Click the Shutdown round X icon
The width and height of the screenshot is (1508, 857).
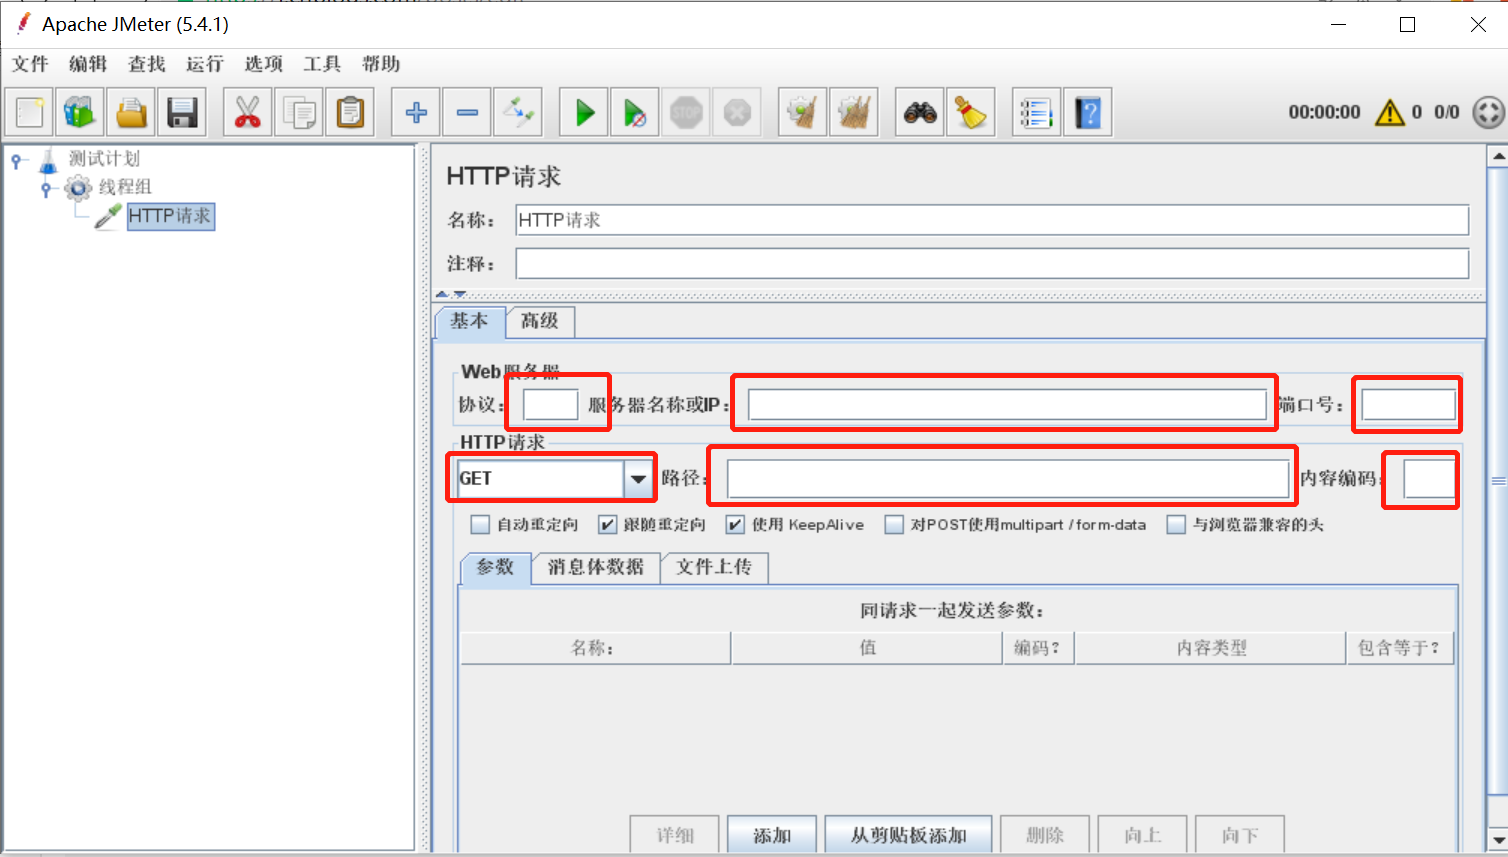(737, 112)
